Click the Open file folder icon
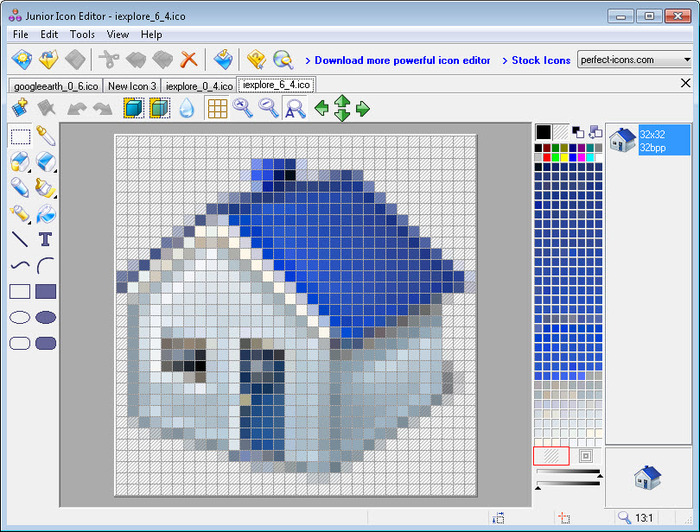This screenshot has height=532, width=700. click(48, 59)
